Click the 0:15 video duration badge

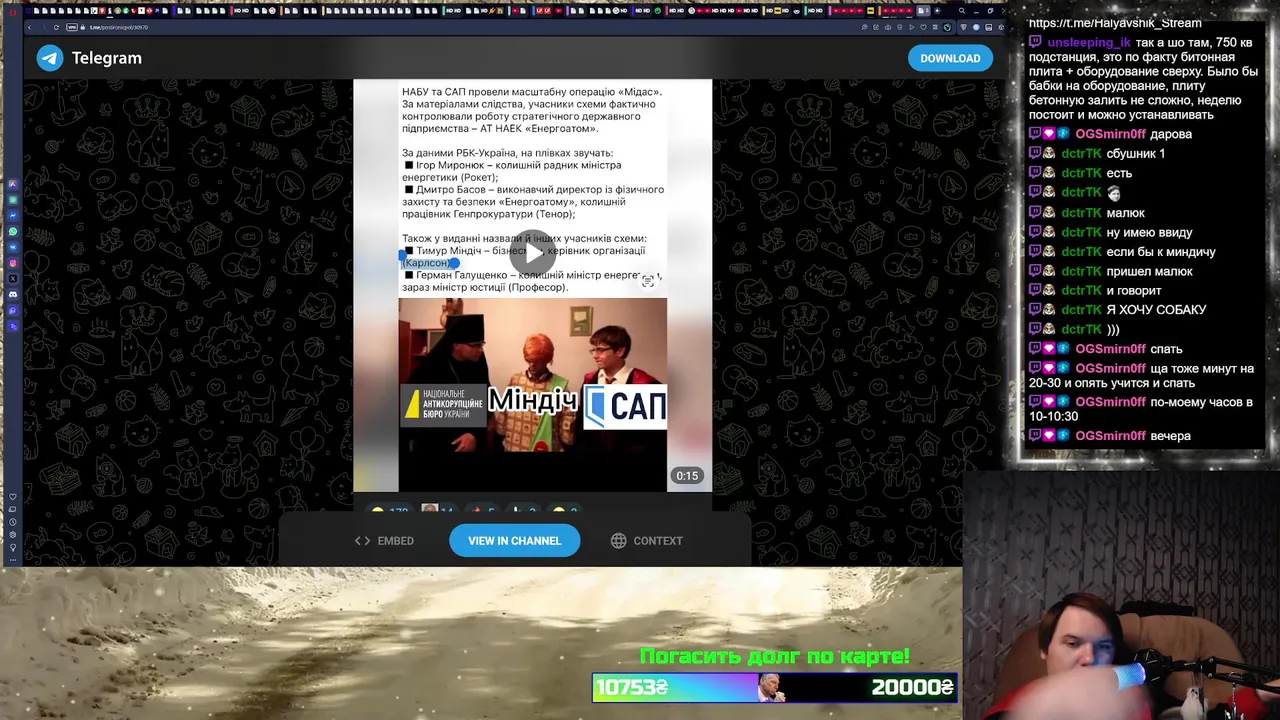point(687,476)
